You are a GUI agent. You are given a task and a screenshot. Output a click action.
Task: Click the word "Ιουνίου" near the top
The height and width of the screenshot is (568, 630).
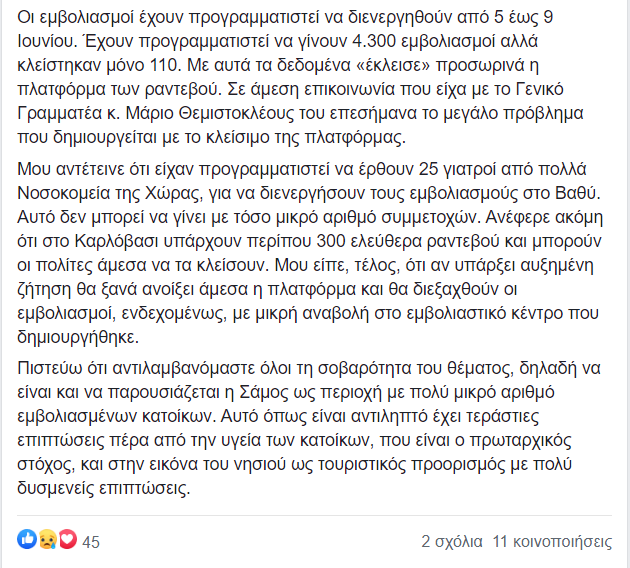pos(47,41)
